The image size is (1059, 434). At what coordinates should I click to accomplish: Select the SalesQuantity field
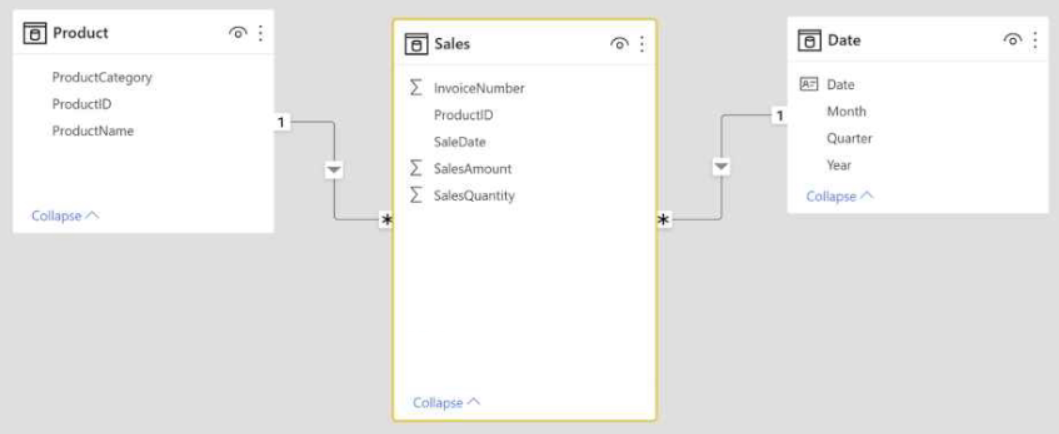(474, 196)
